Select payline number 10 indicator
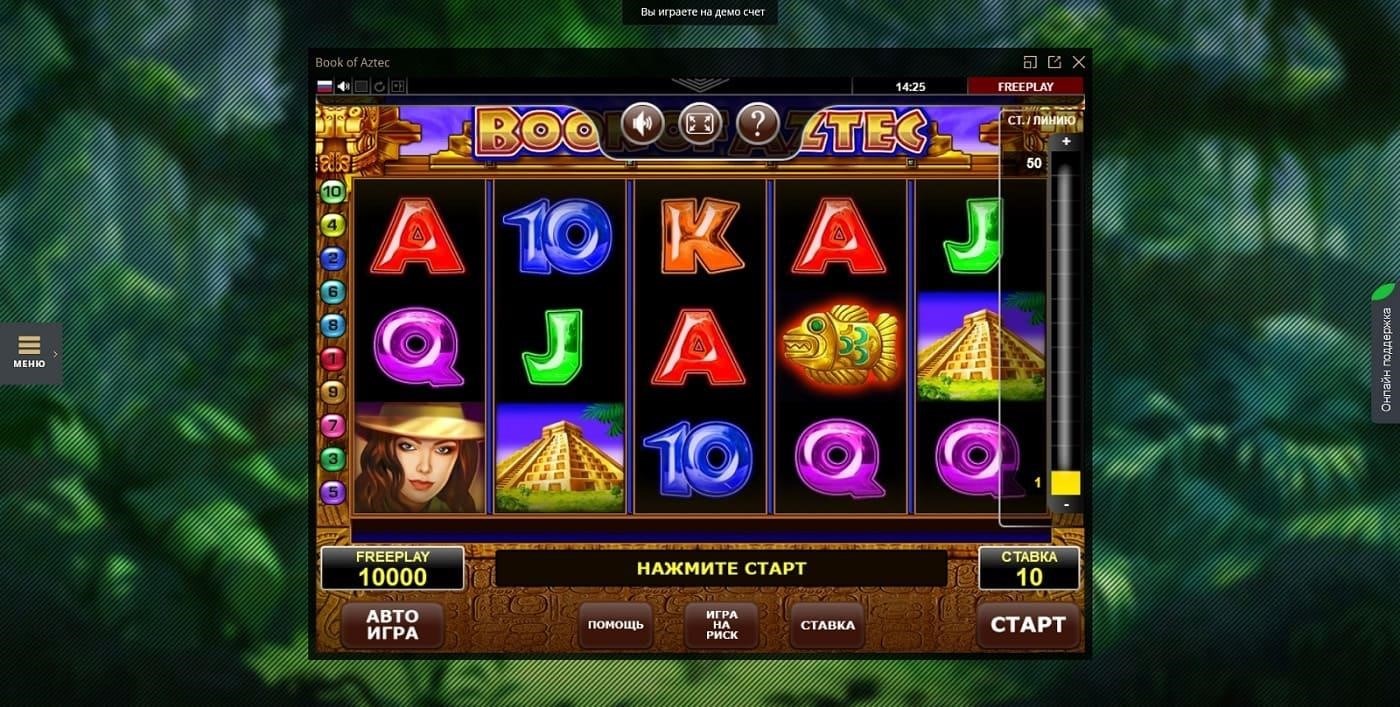This screenshot has height=707, width=1400. tap(332, 191)
